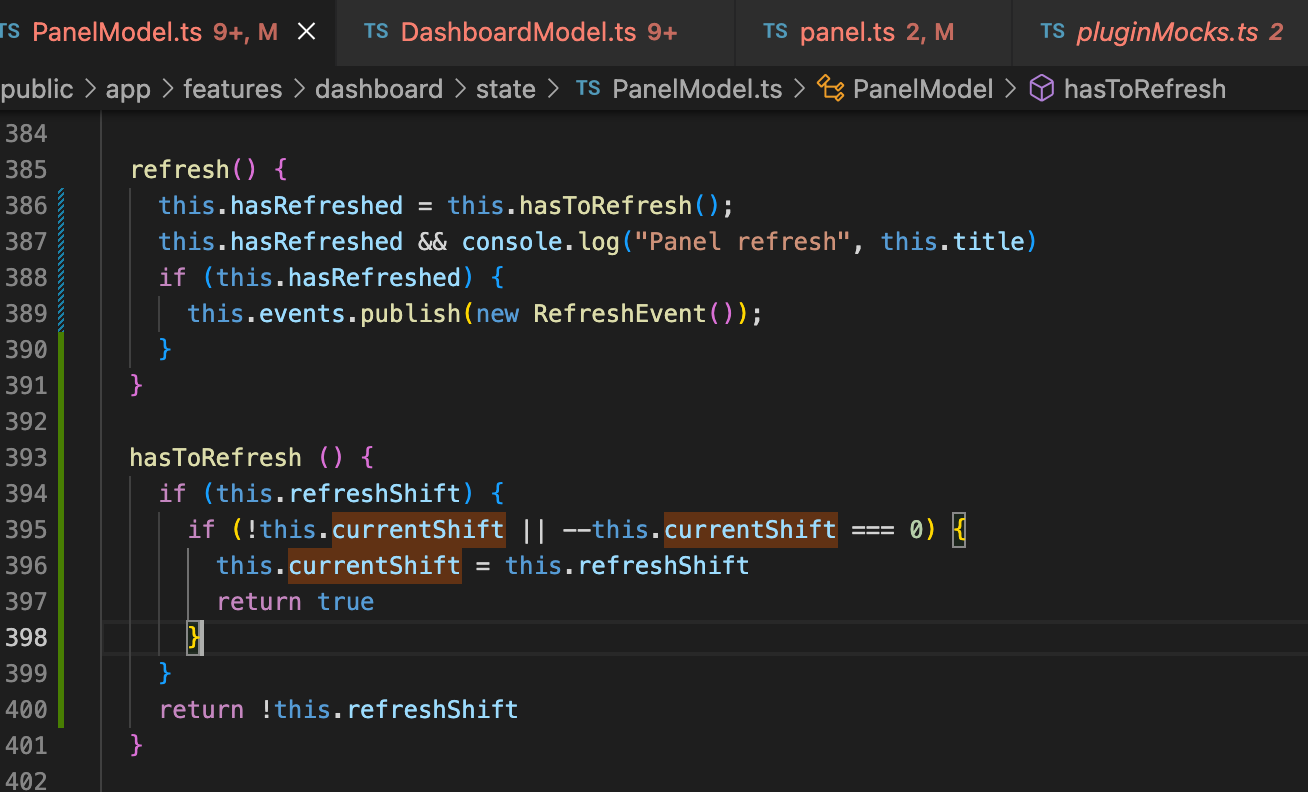Click the TS icon on PanelModel.ts tab
The width and height of the screenshot is (1308, 792).
[11, 31]
